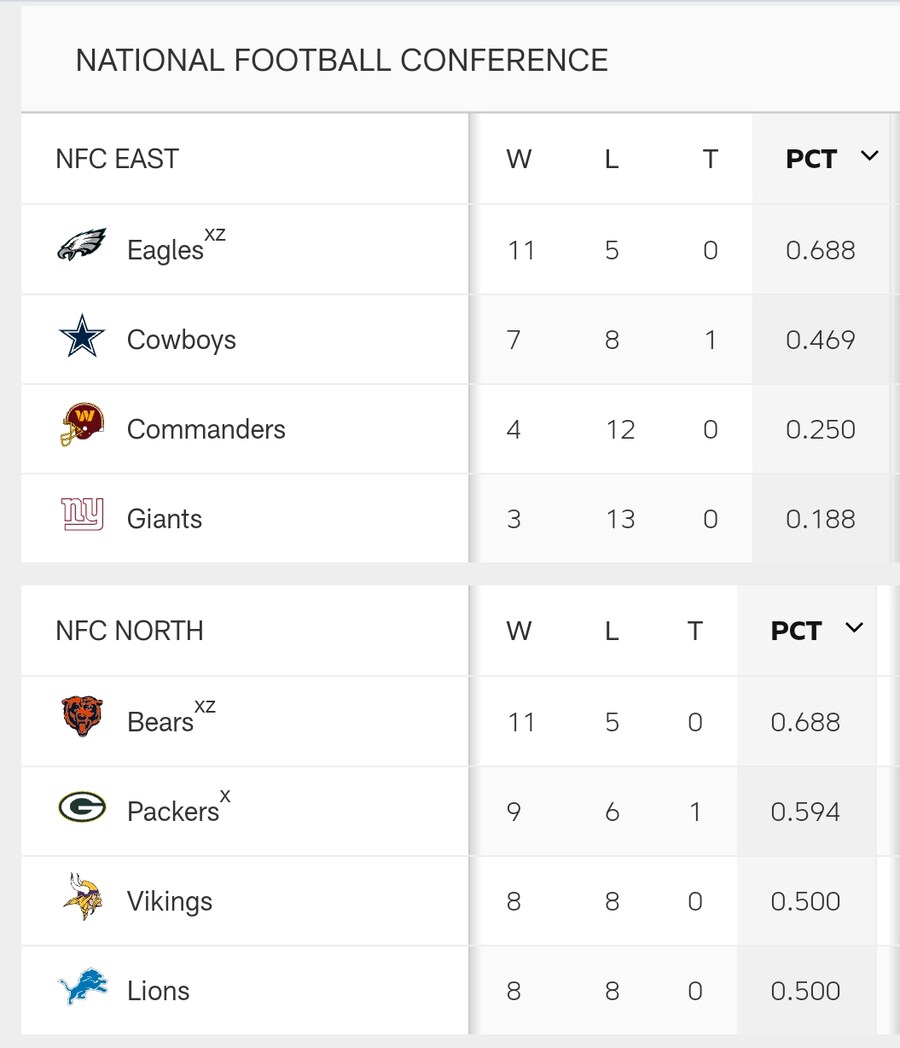Screen dimensions: 900x1048
Task: Open the PCT sort dropdown in NFC East
Action: [869, 157]
